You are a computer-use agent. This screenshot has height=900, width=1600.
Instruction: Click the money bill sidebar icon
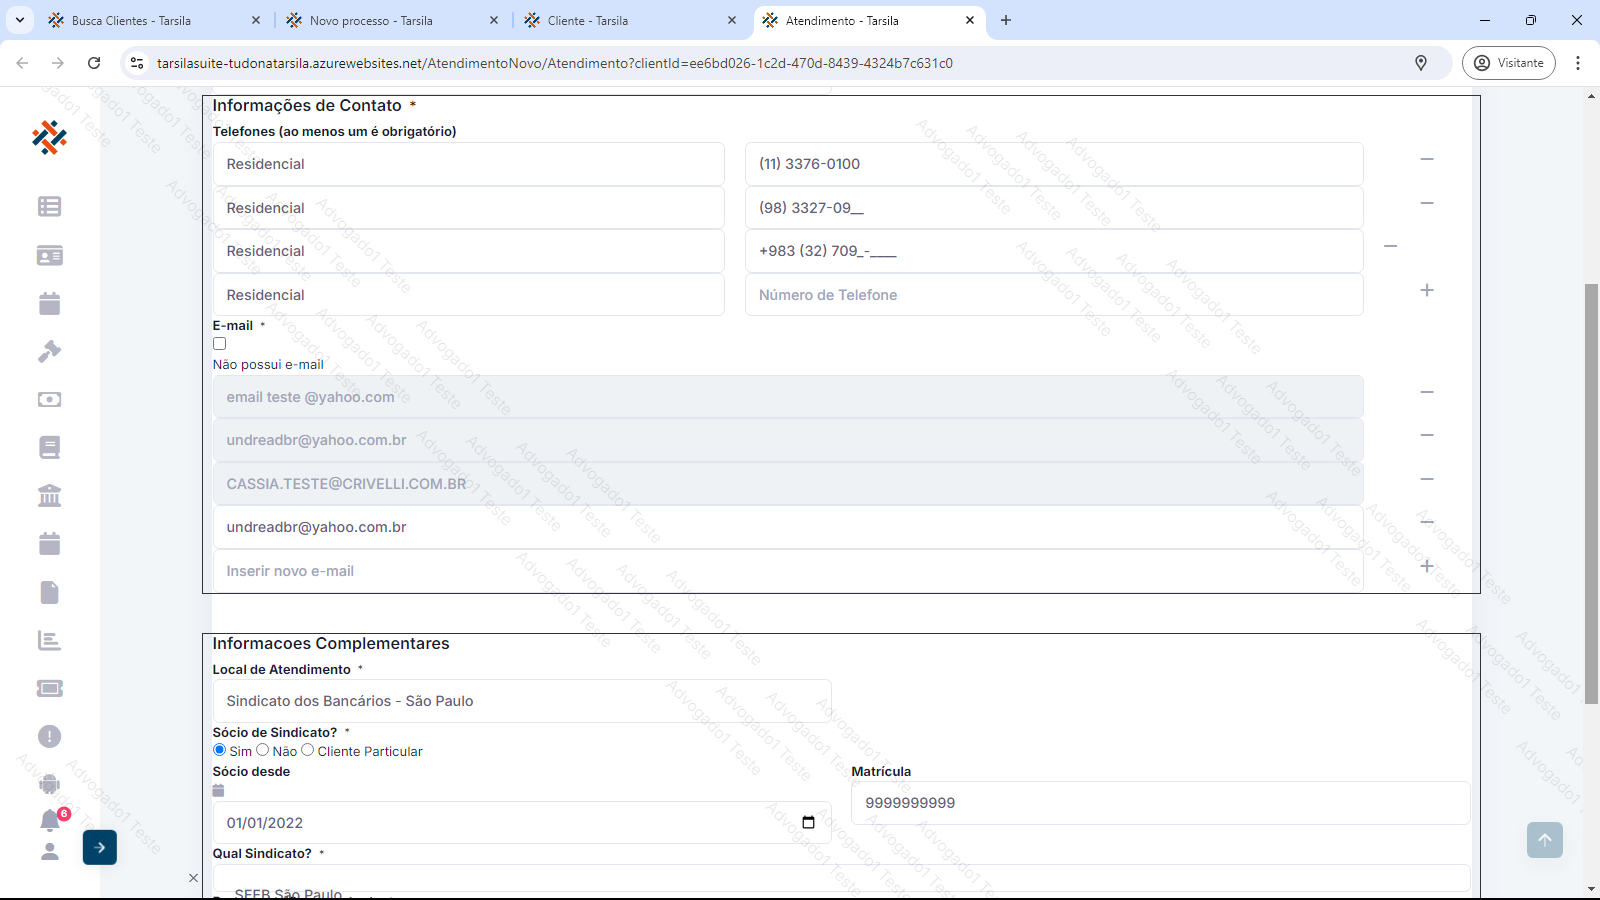click(49, 399)
